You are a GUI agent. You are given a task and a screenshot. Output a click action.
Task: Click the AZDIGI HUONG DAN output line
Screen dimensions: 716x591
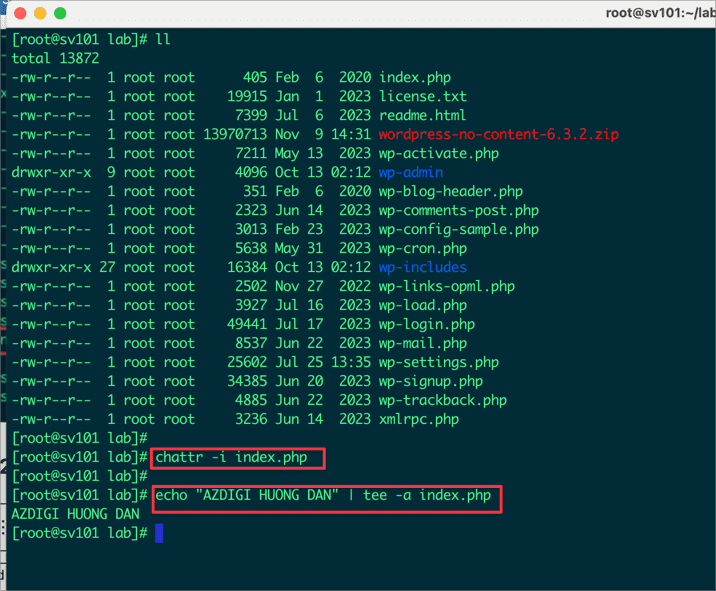coord(76,514)
